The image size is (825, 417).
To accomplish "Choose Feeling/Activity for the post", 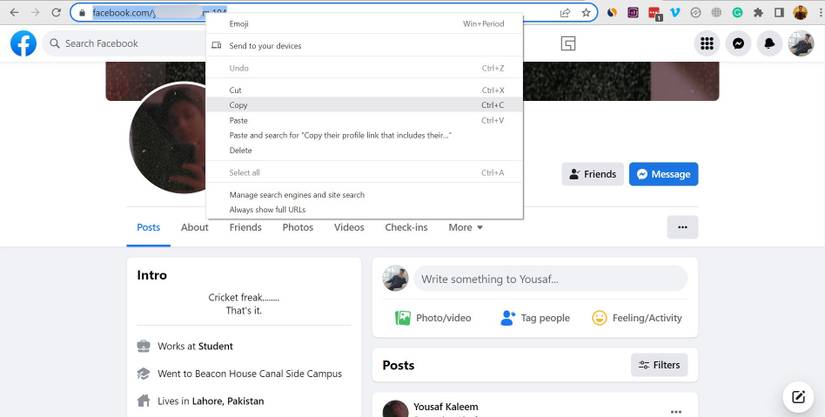I will (637, 318).
